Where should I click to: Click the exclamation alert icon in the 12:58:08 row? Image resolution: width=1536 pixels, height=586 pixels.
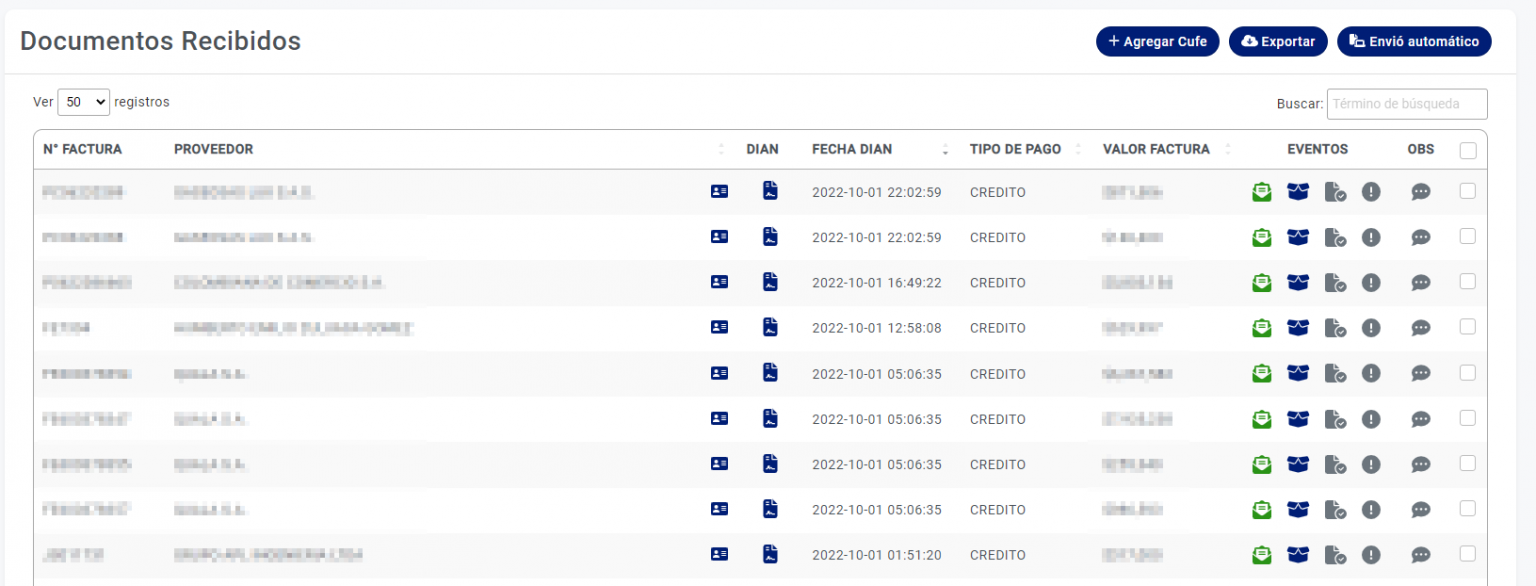[x=1371, y=328]
